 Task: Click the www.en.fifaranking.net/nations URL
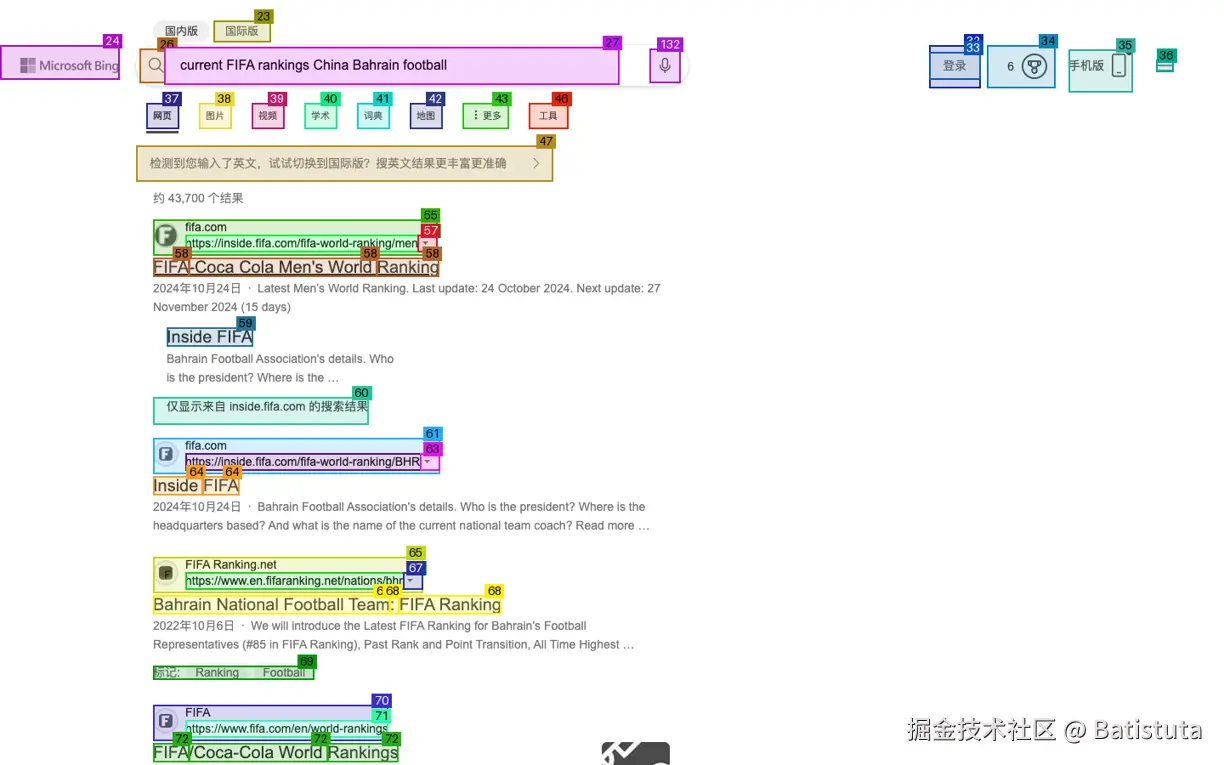(295, 581)
